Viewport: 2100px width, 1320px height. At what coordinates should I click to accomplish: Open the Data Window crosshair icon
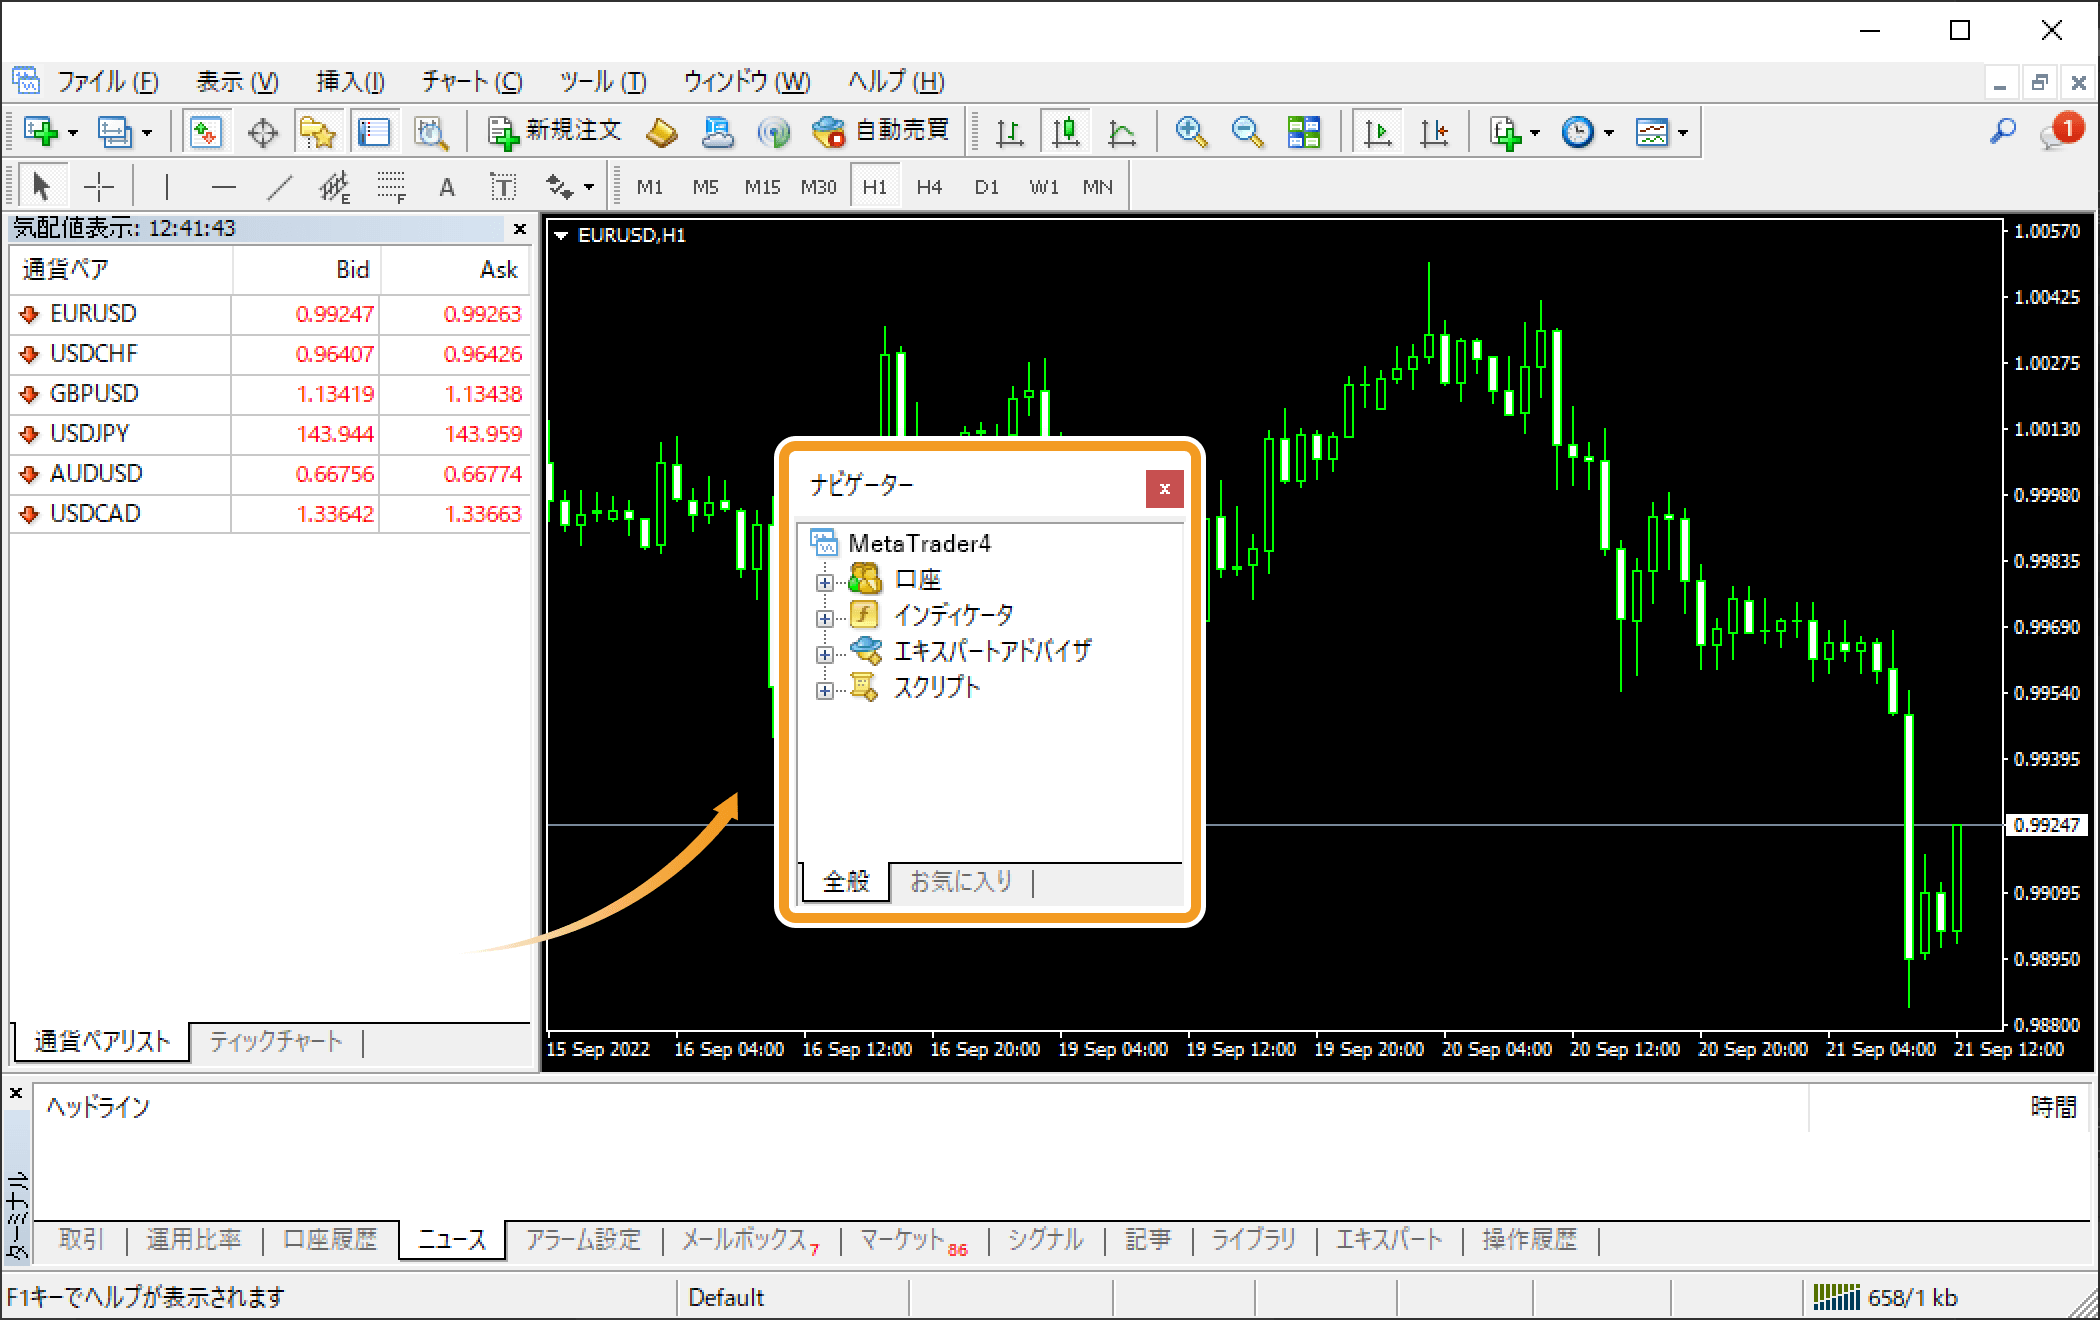coord(263,132)
